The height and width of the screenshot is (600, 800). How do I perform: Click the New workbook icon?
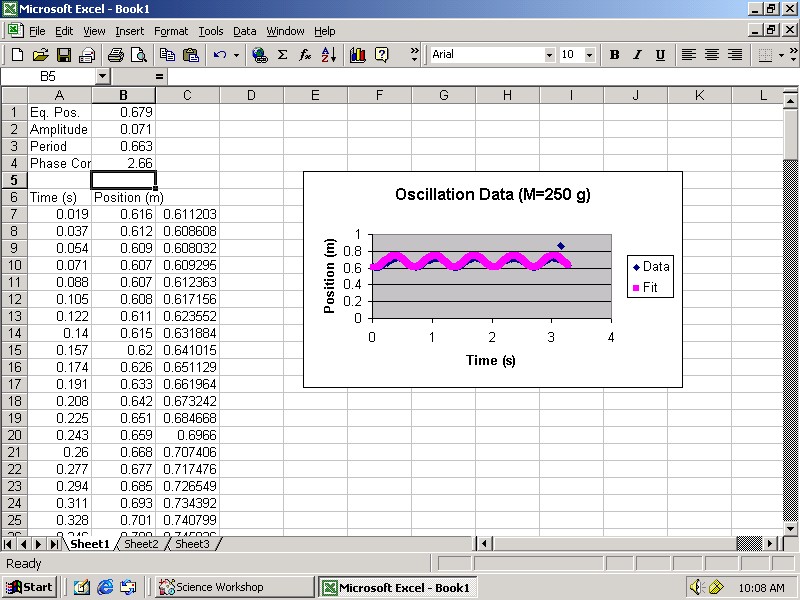pos(17,55)
